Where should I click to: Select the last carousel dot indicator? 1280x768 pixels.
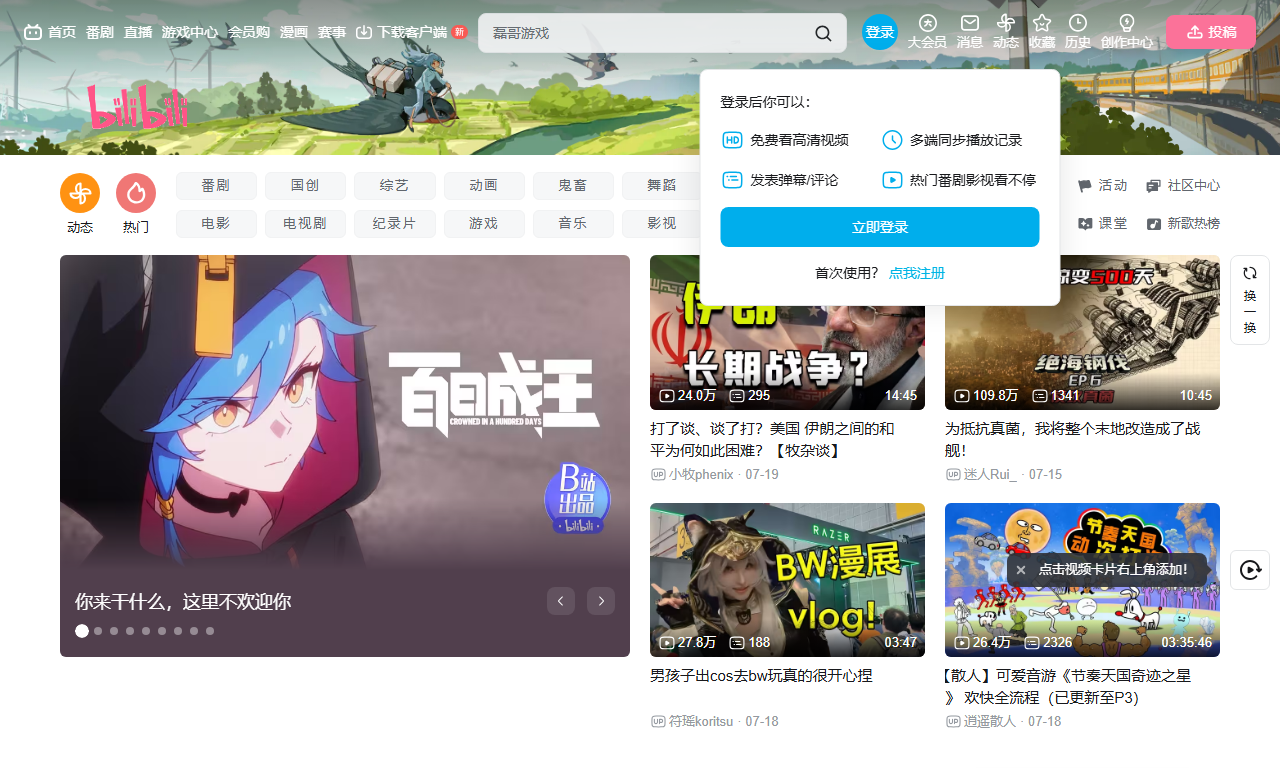[210, 631]
